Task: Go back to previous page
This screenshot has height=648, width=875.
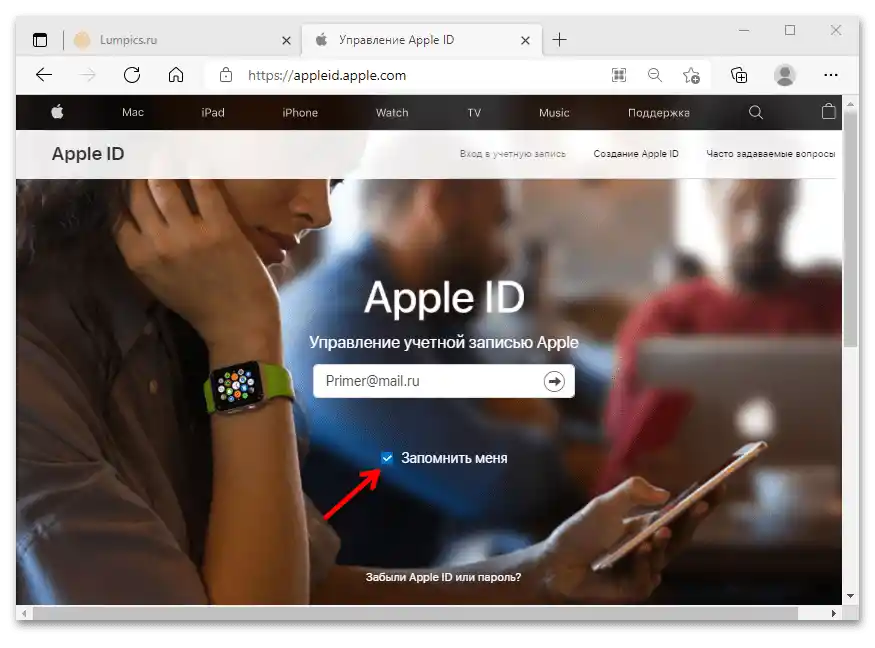Action: tap(44, 75)
